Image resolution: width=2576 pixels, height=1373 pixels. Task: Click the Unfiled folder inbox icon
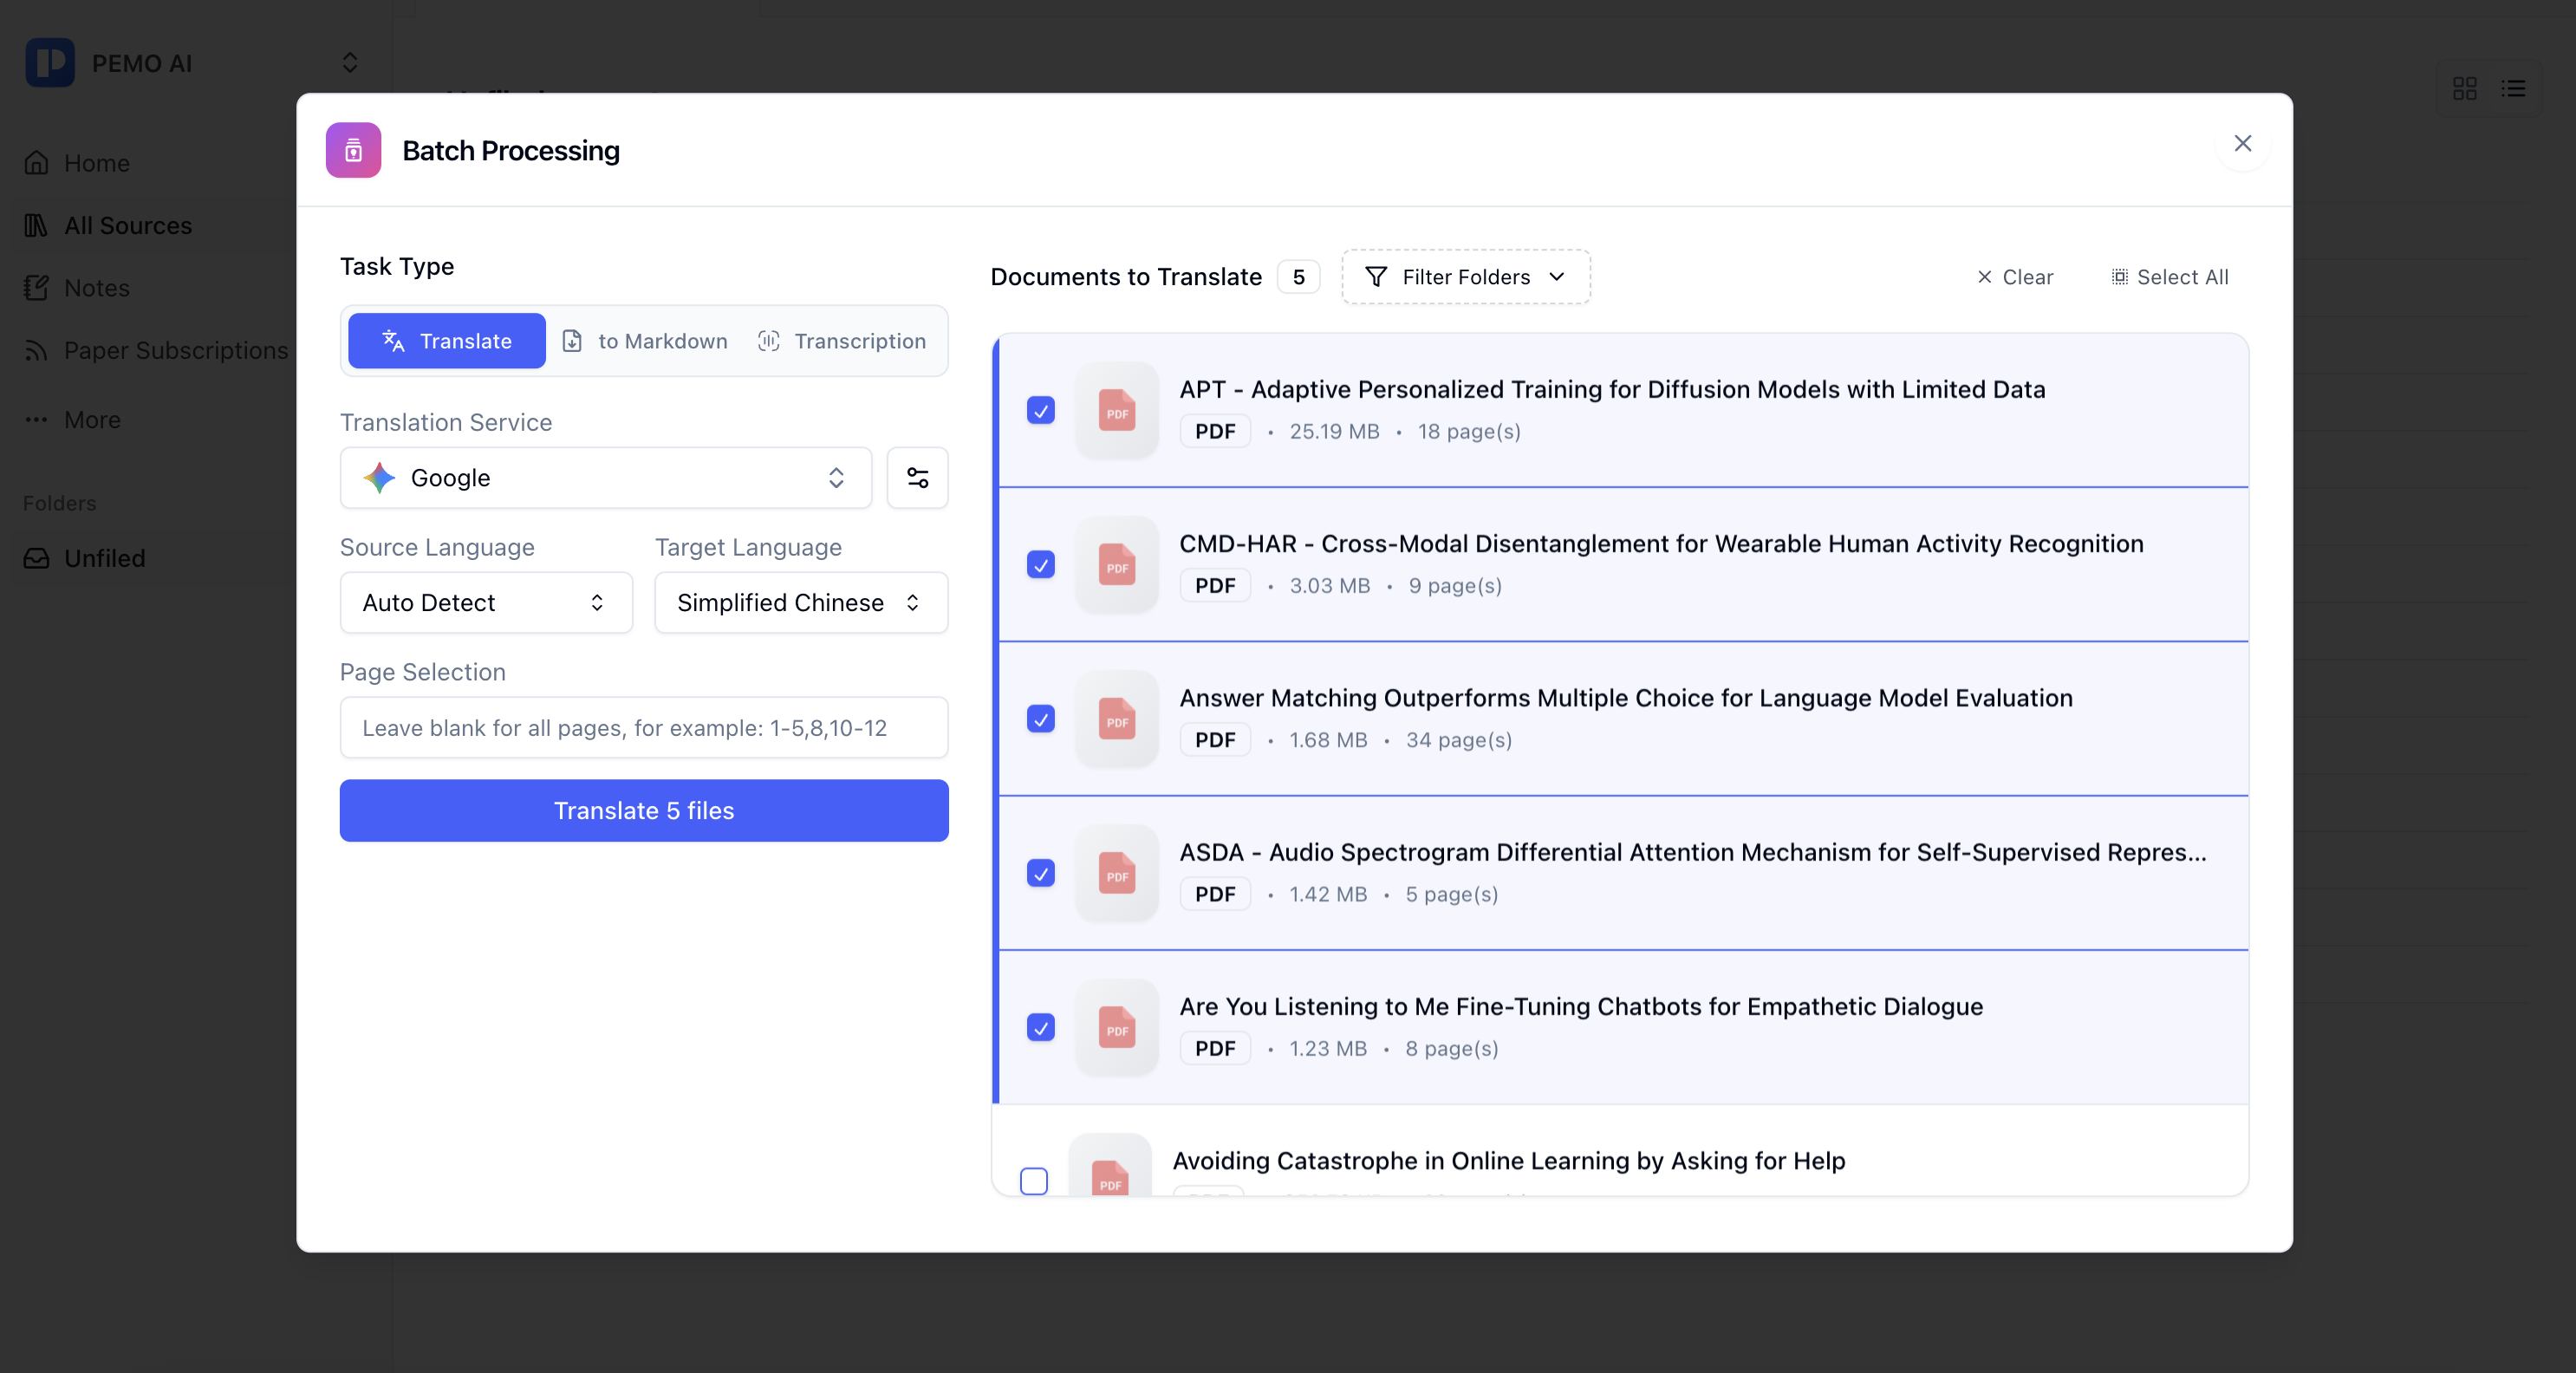(x=37, y=558)
